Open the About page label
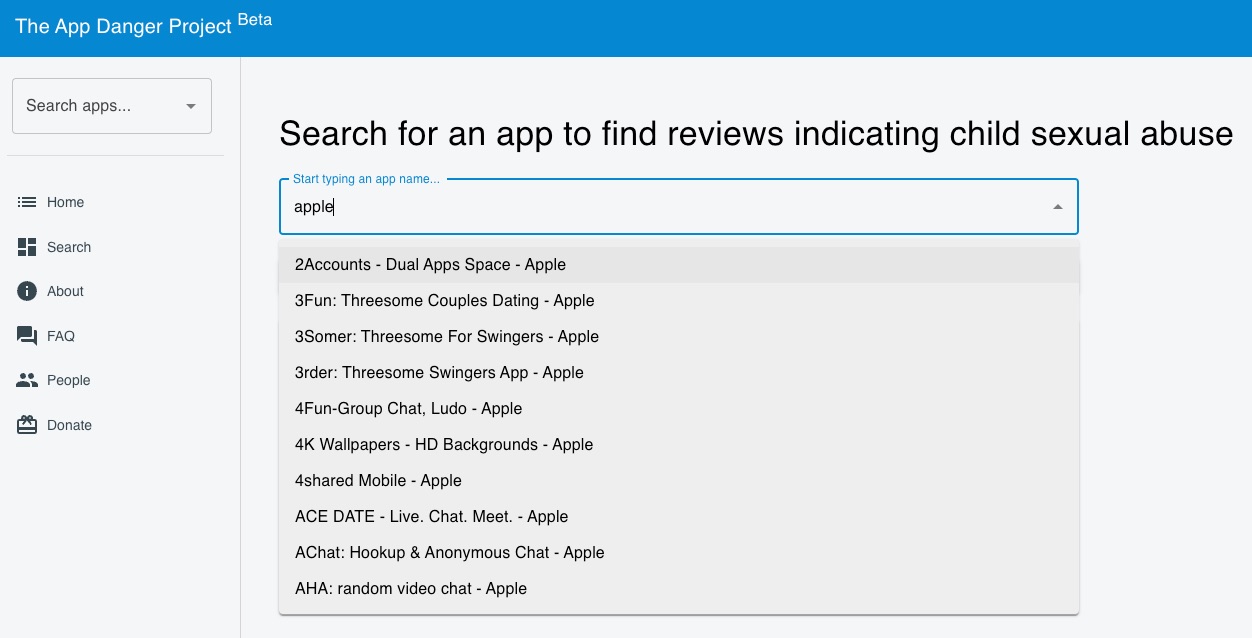The height and width of the screenshot is (638, 1252). [65, 291]
